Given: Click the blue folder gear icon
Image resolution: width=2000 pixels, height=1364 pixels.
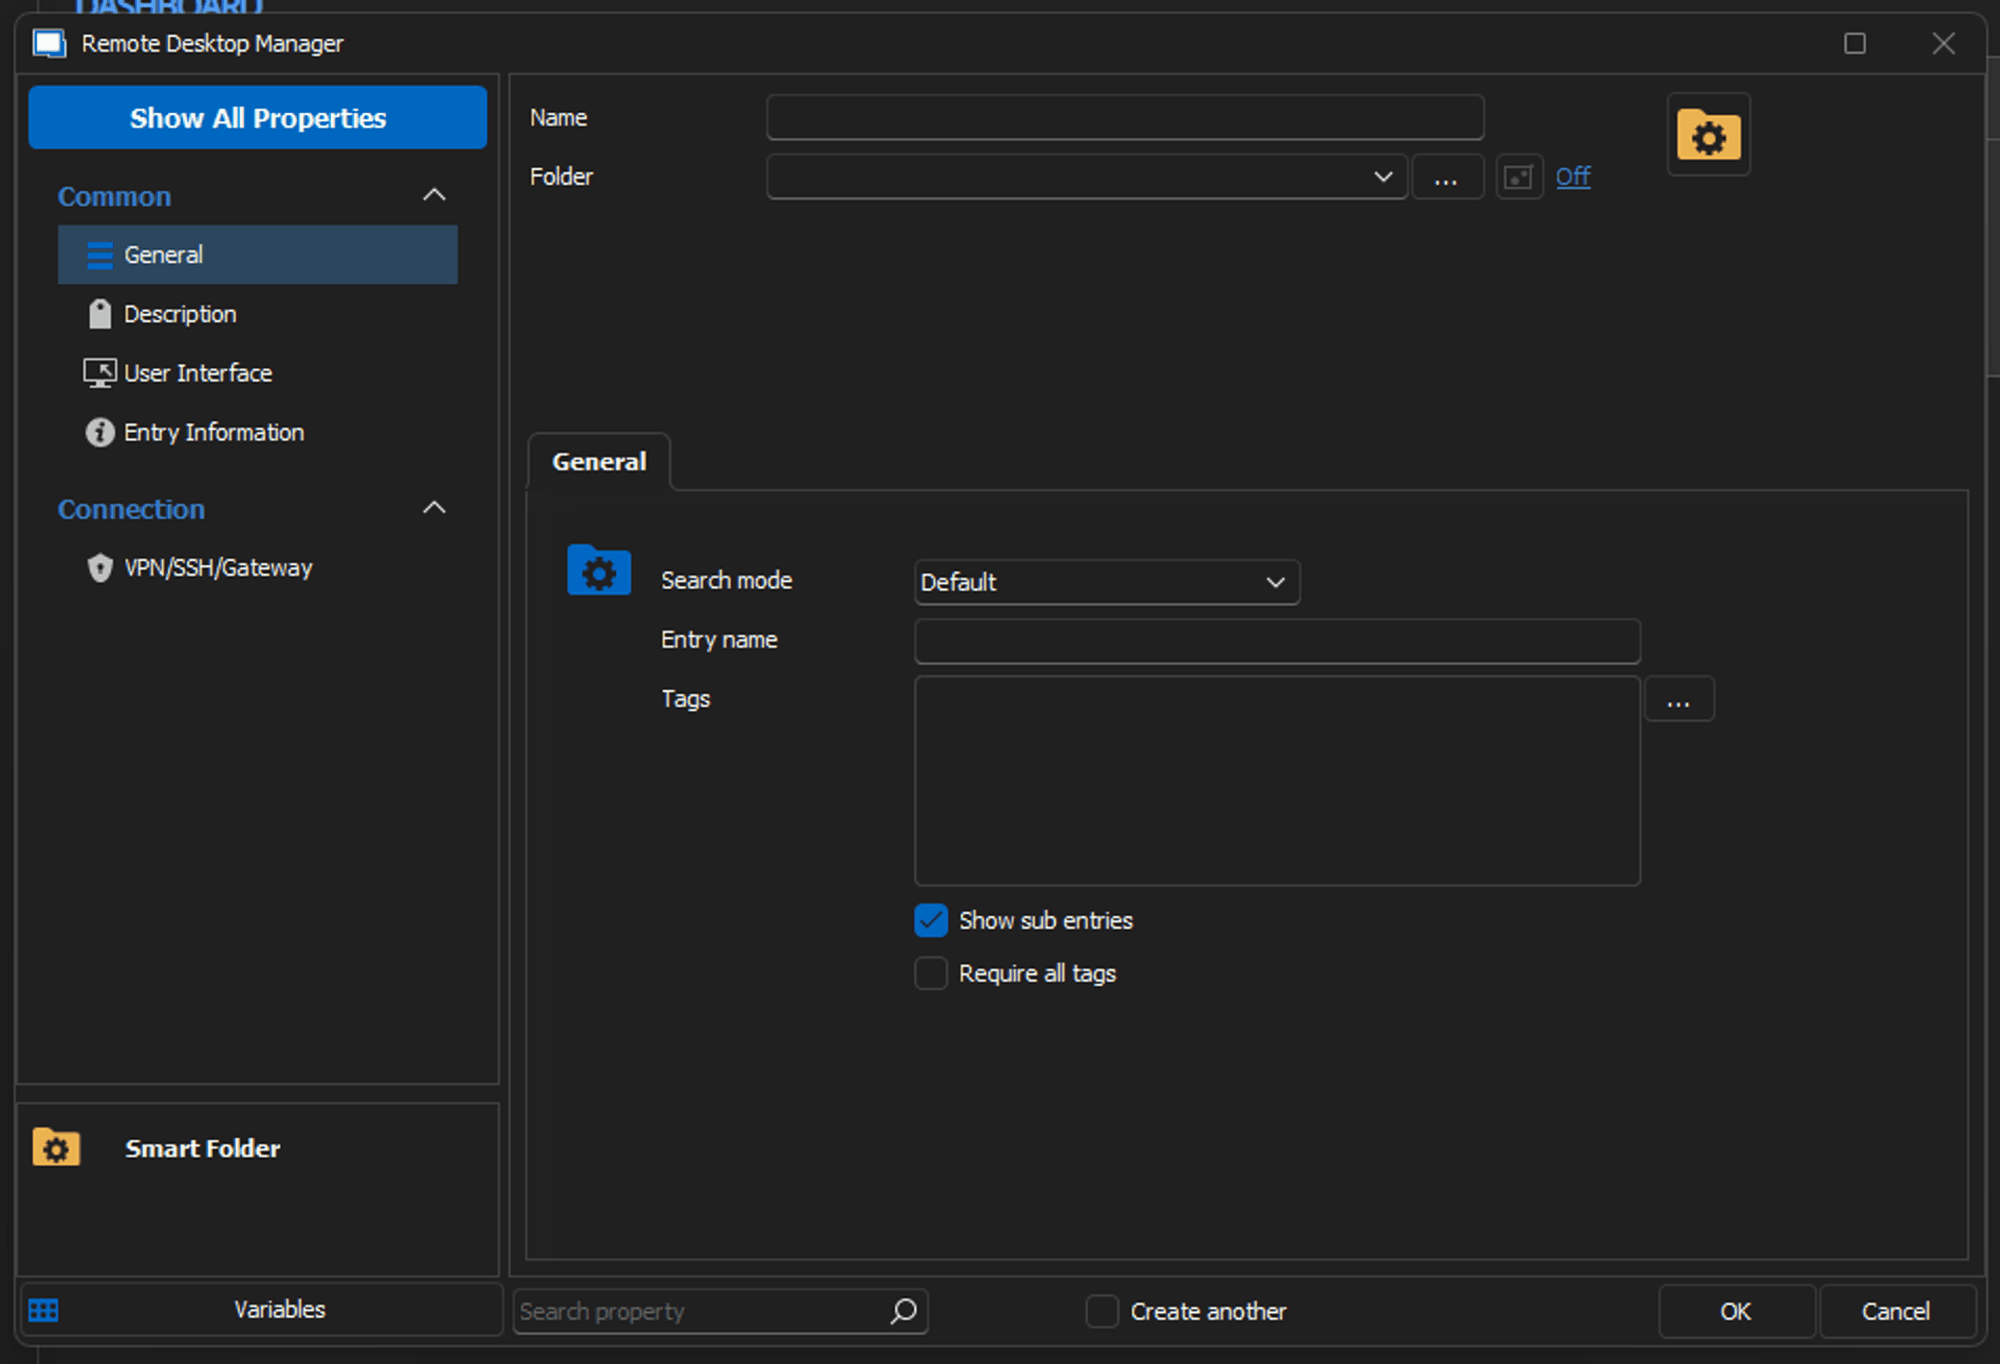Looking at the screenshot, I should (598, 572).
